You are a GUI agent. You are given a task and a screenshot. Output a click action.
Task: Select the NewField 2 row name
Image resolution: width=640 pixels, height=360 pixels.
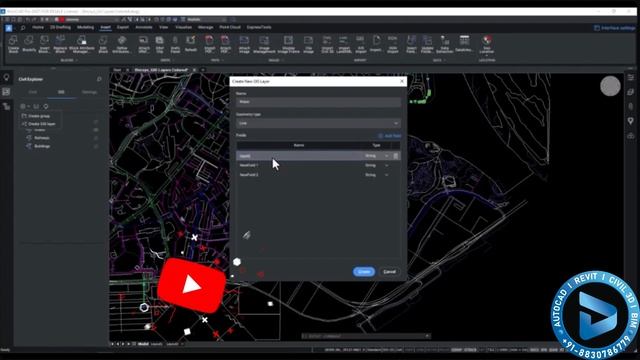[249, 175]
